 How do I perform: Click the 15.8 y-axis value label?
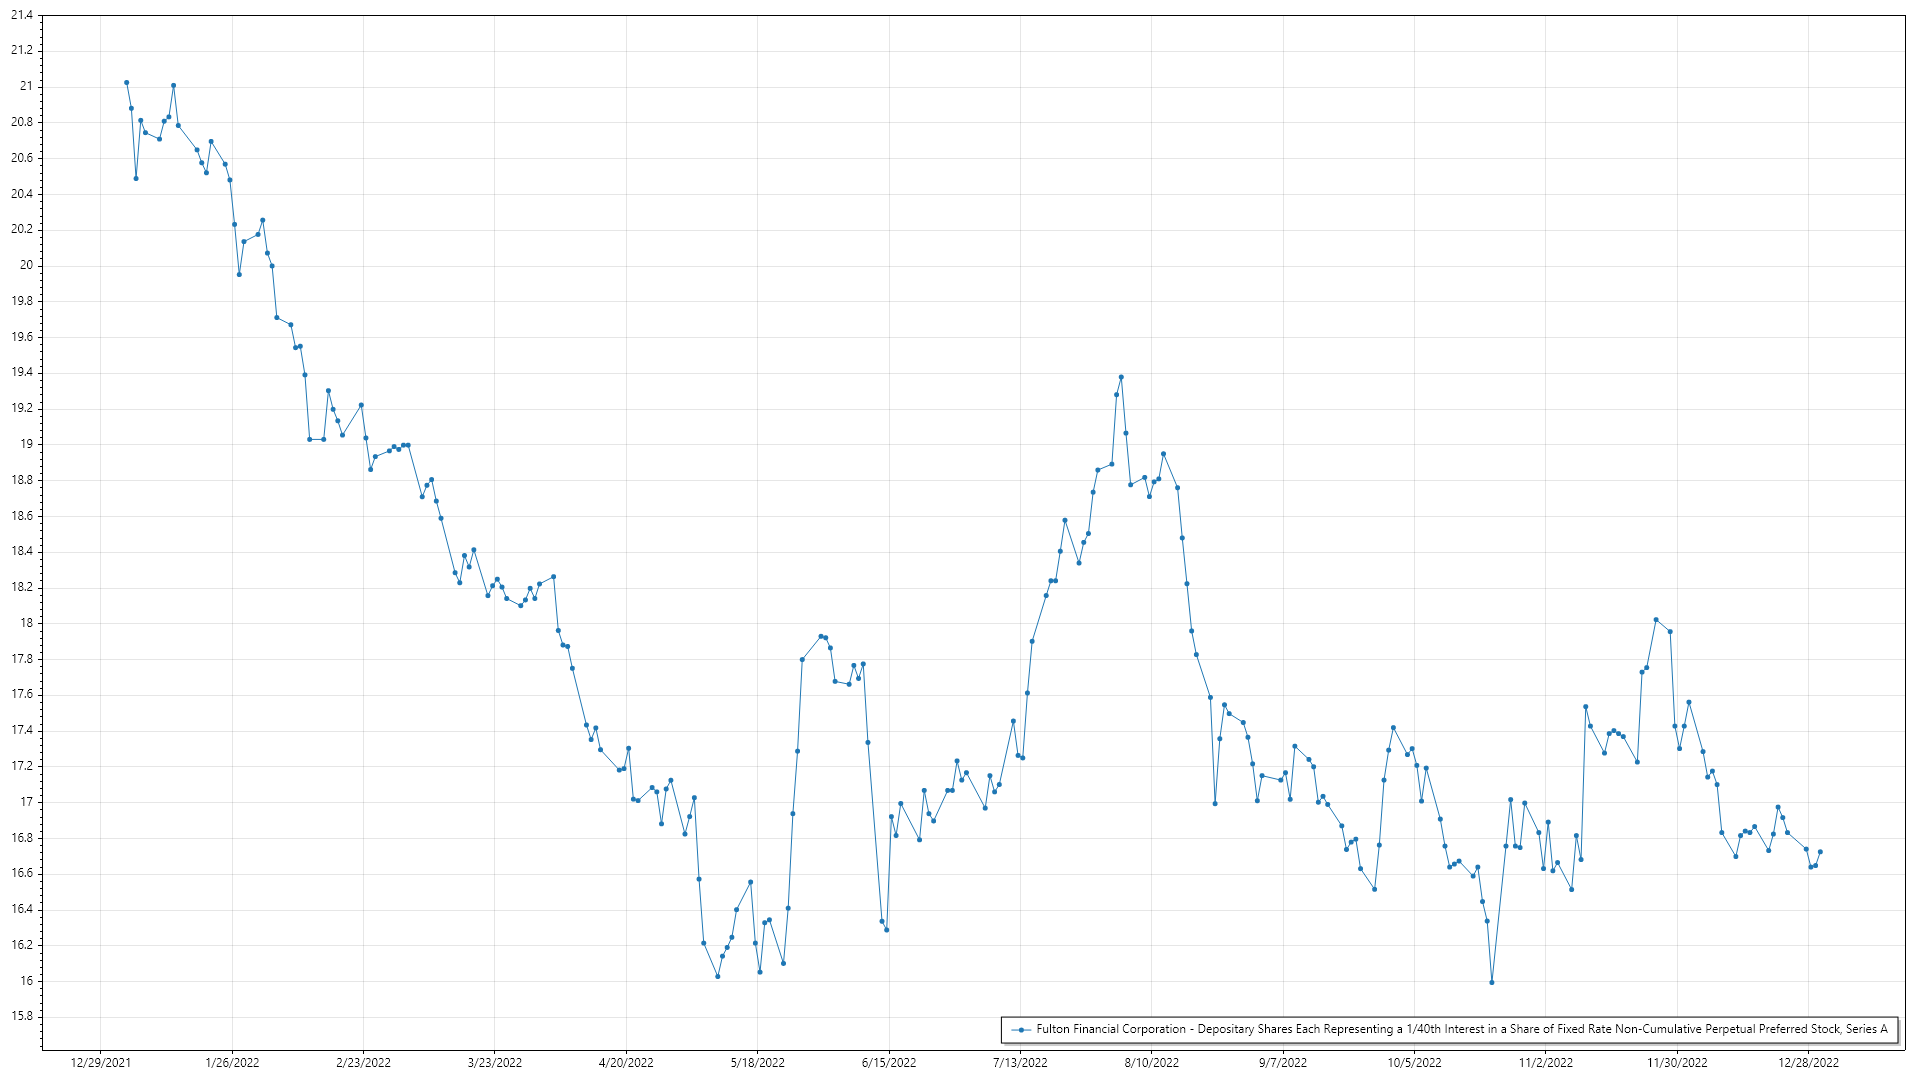click(x=22, y=1016)
